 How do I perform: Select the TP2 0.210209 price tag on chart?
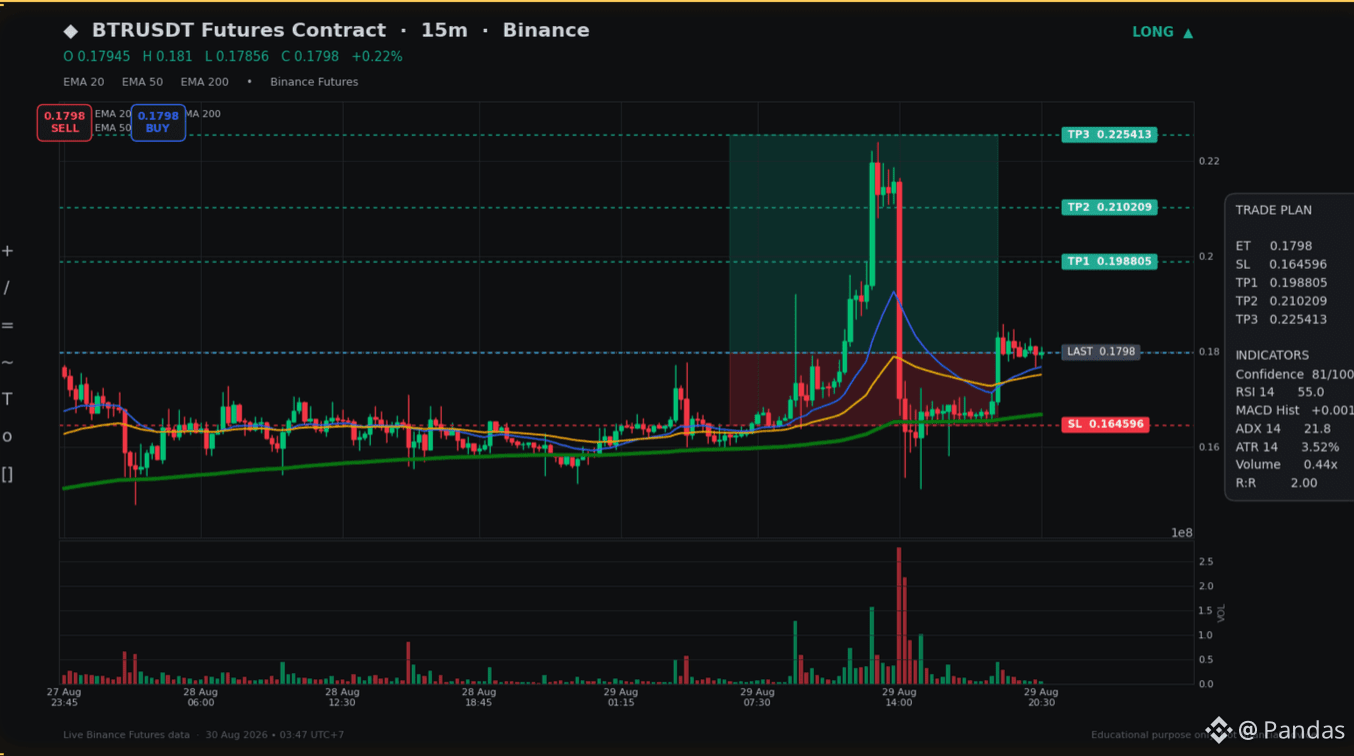1109,208
